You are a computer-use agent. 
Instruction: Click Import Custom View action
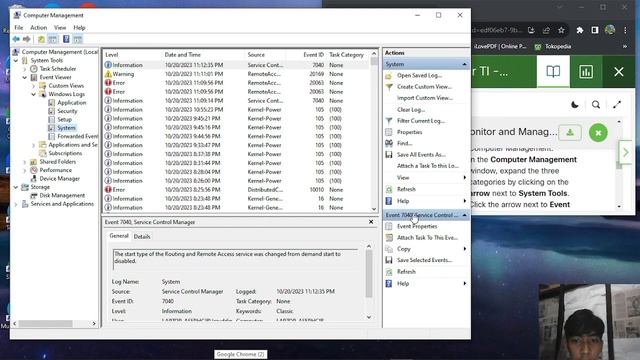point(424,98)
